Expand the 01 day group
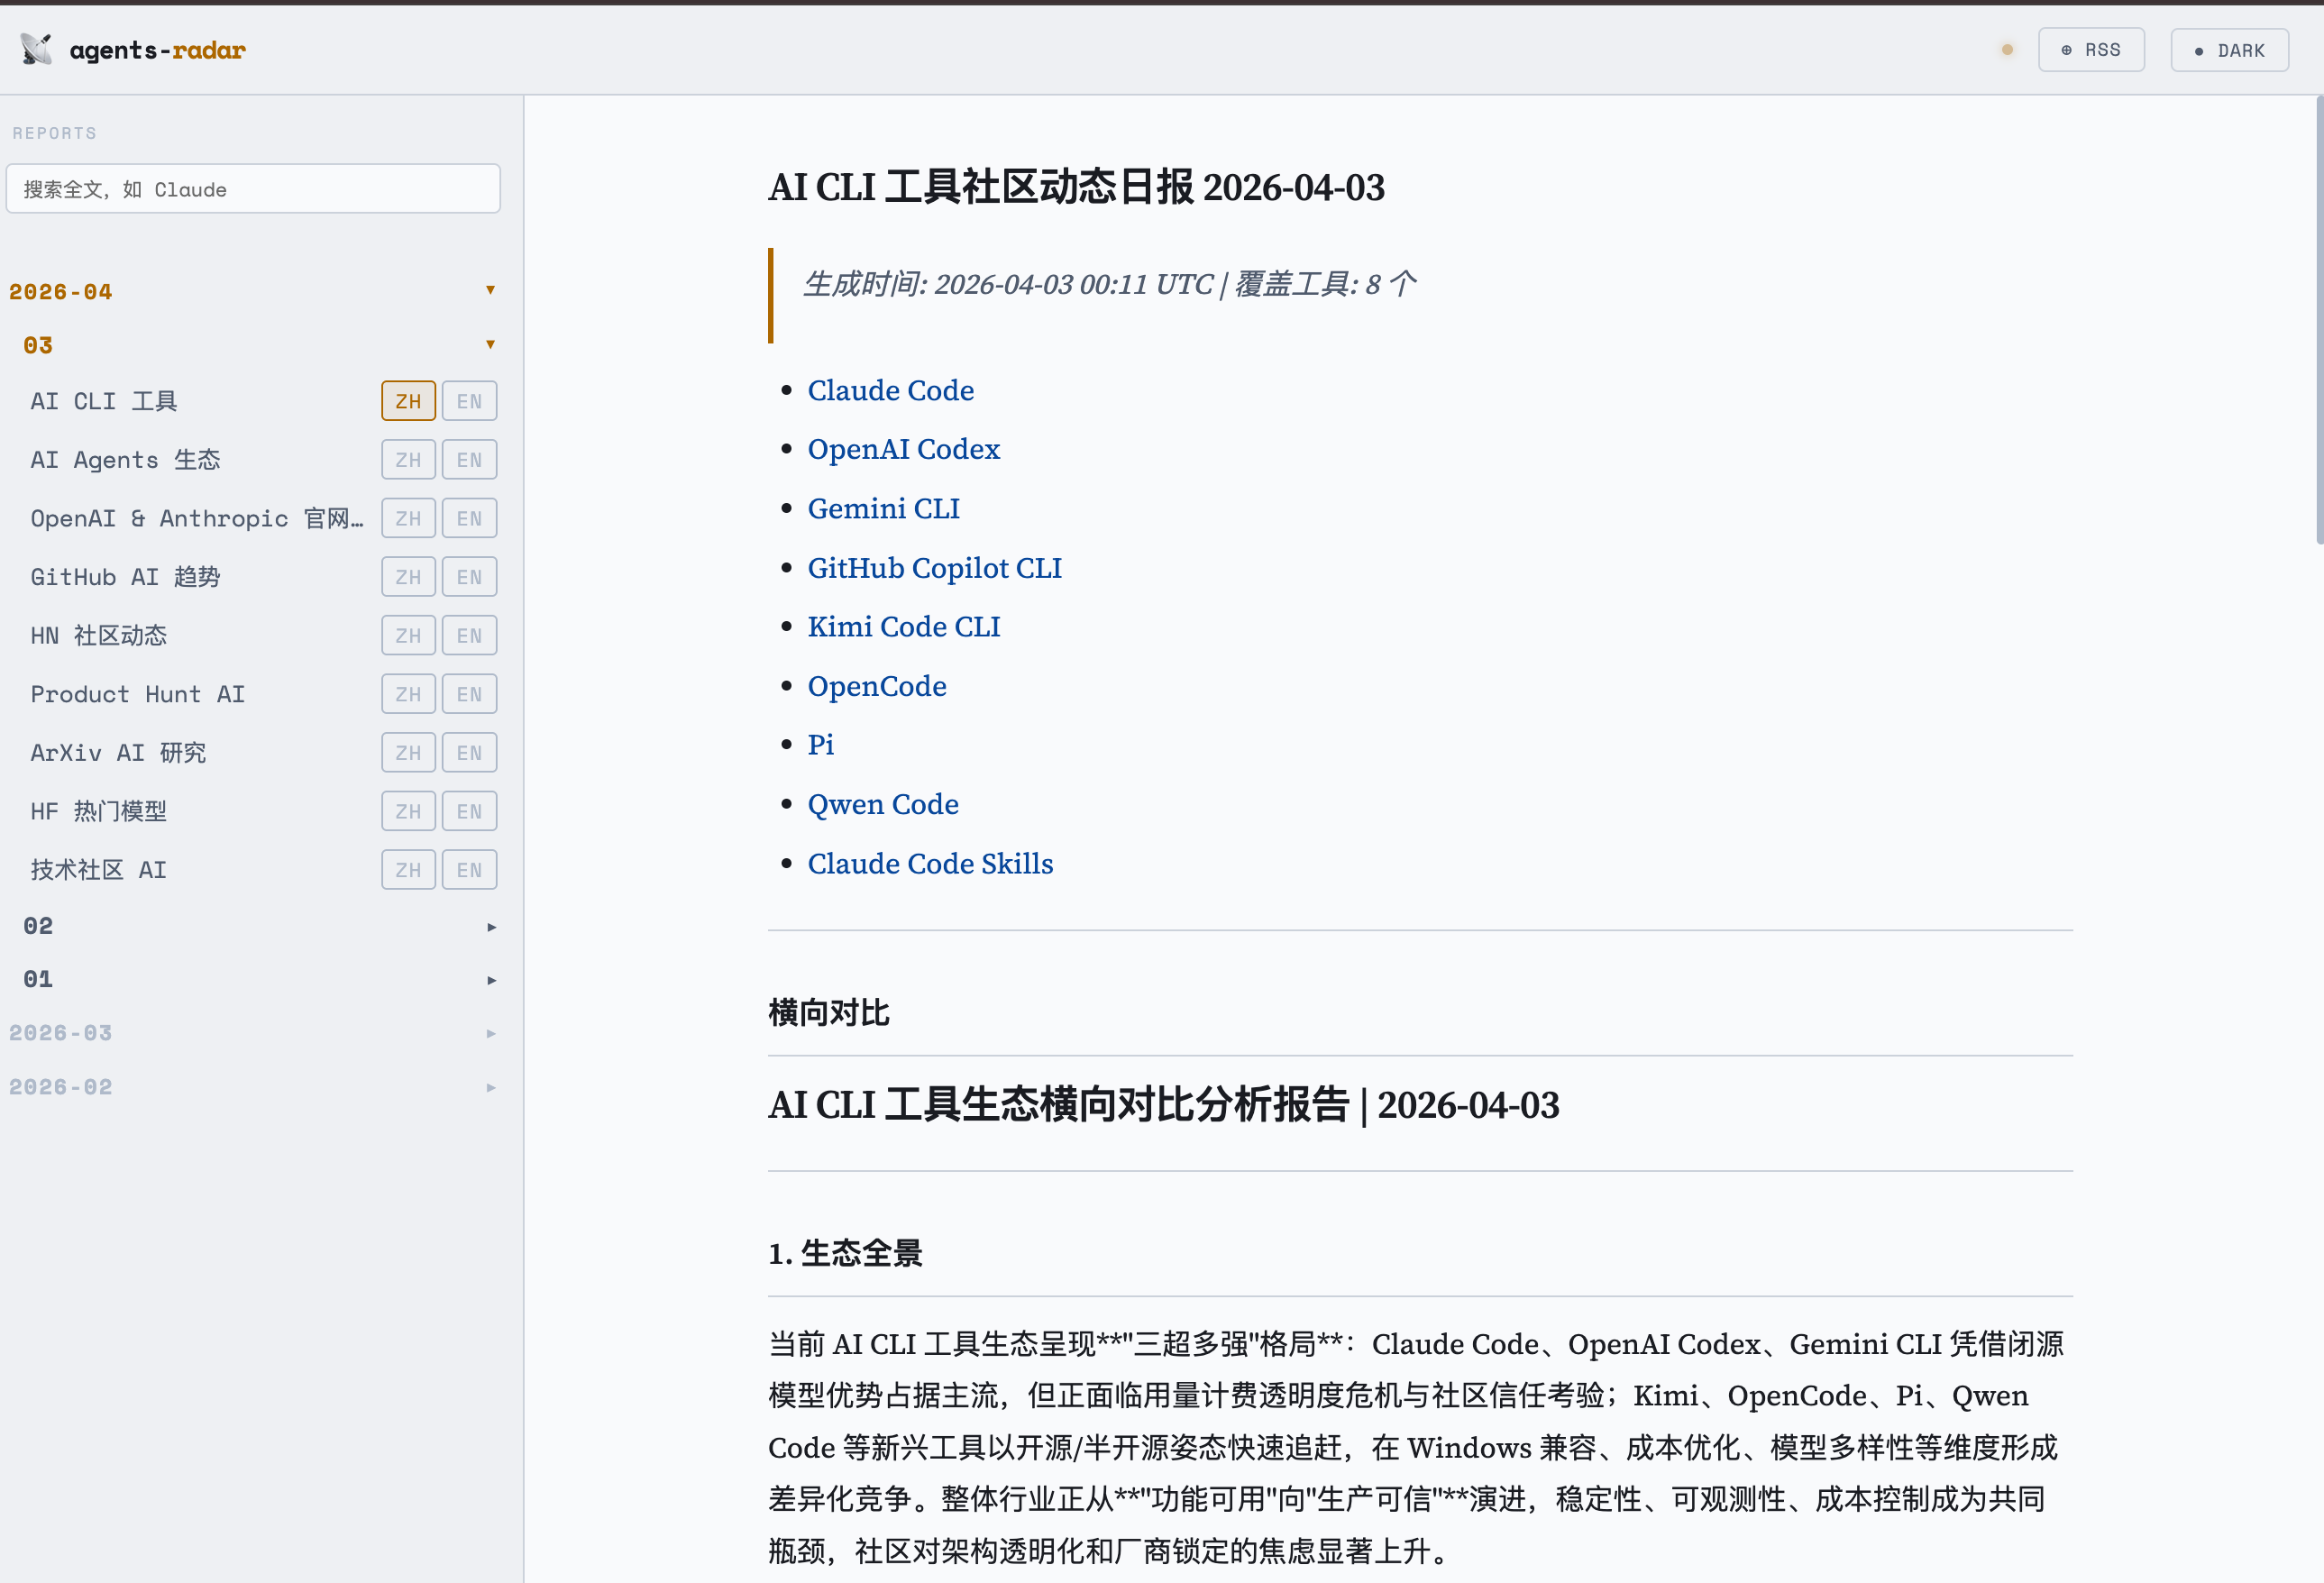2324x1583 pixels. click(258, 979)
